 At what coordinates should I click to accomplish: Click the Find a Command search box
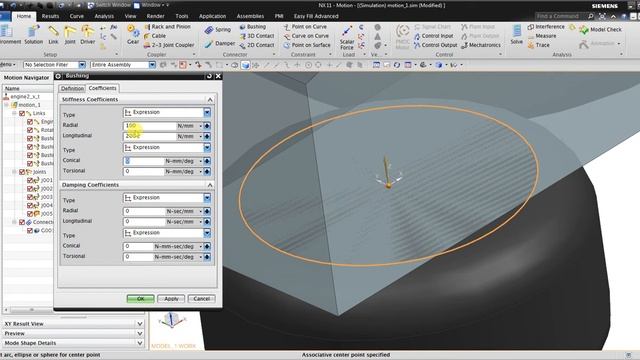[x=561, y=16]
